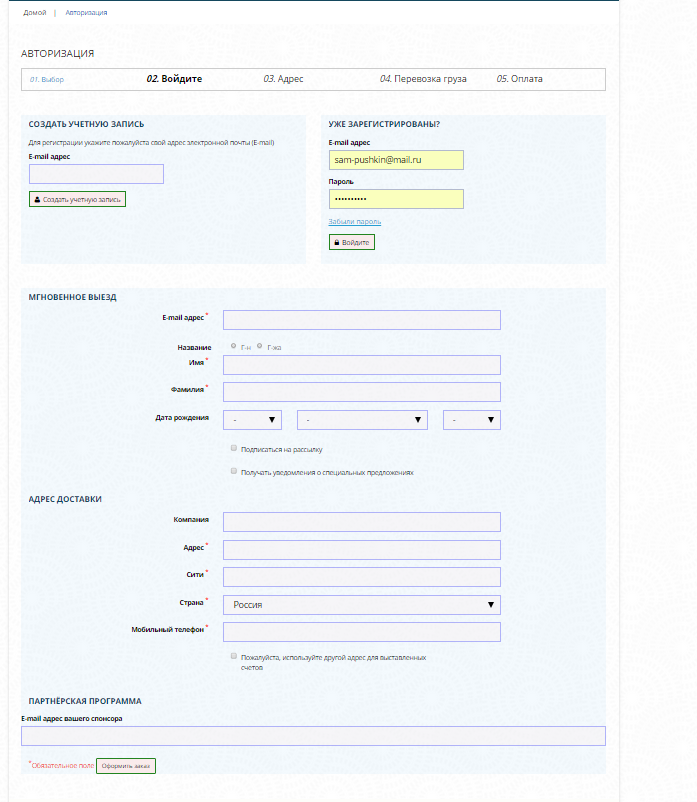Screen dimensions: 697x802
Task: Go to step 01. Выбор
Action: point(47,79)
